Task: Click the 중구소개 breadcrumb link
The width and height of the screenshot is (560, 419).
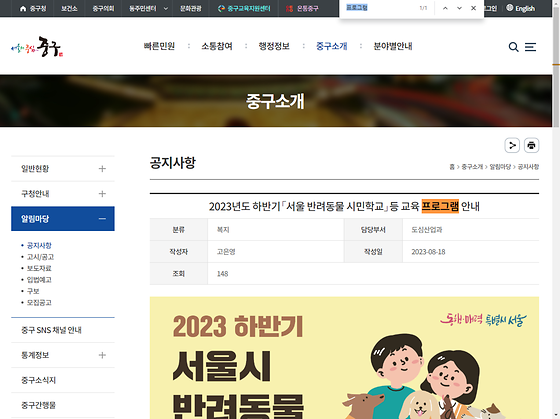Action: 472,167
